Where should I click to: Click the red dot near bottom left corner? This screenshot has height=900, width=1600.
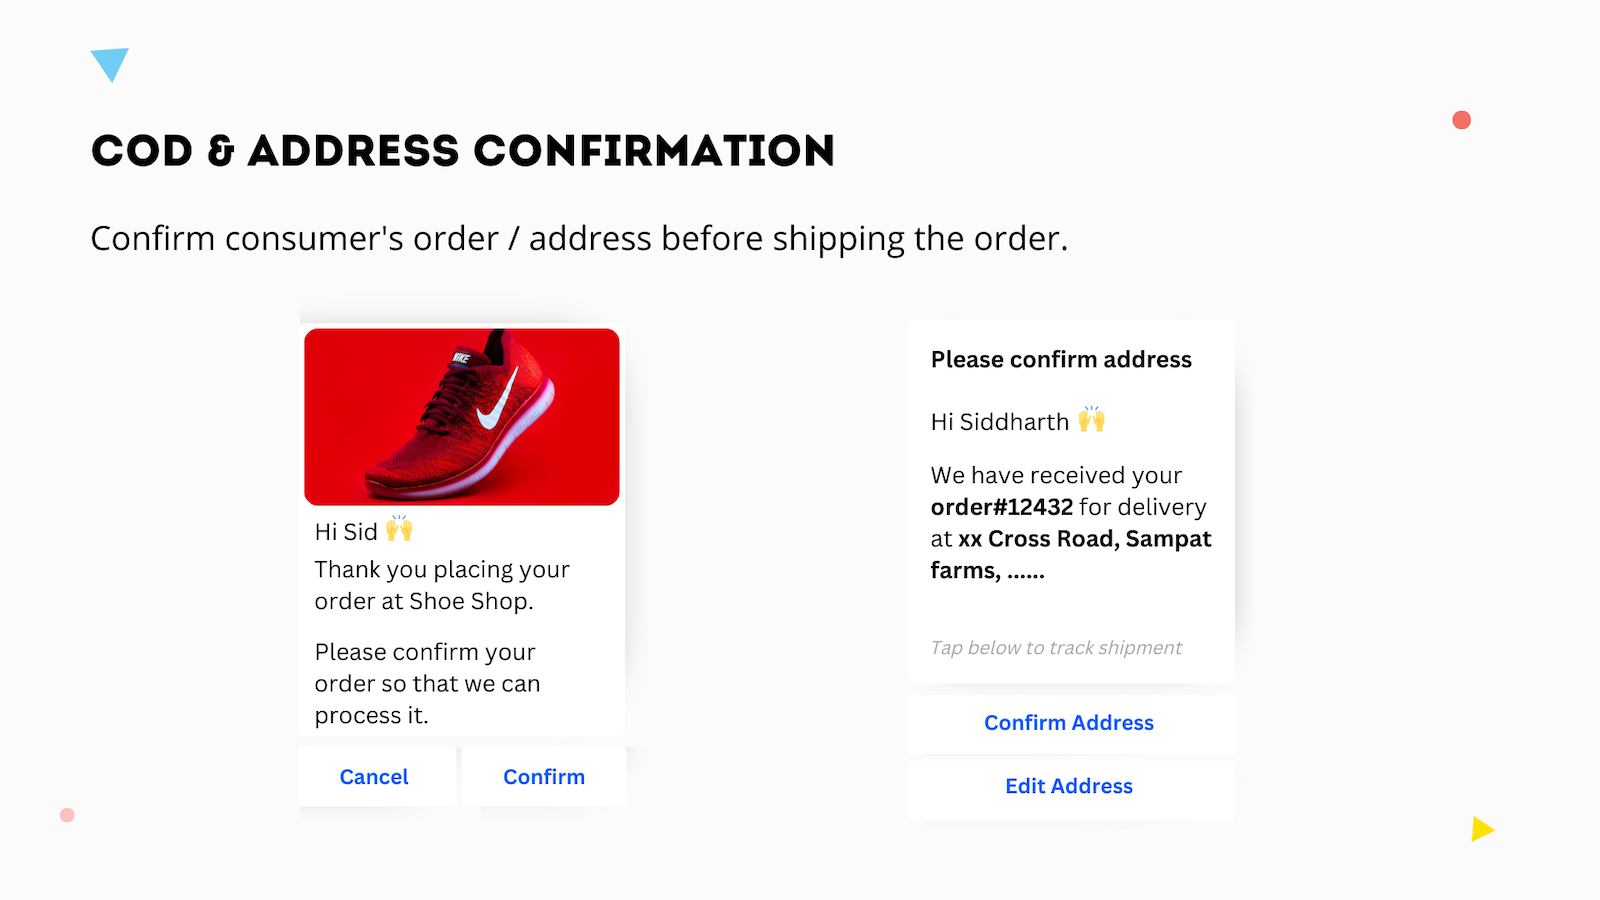pyautogui.click(x=66, y=815)
